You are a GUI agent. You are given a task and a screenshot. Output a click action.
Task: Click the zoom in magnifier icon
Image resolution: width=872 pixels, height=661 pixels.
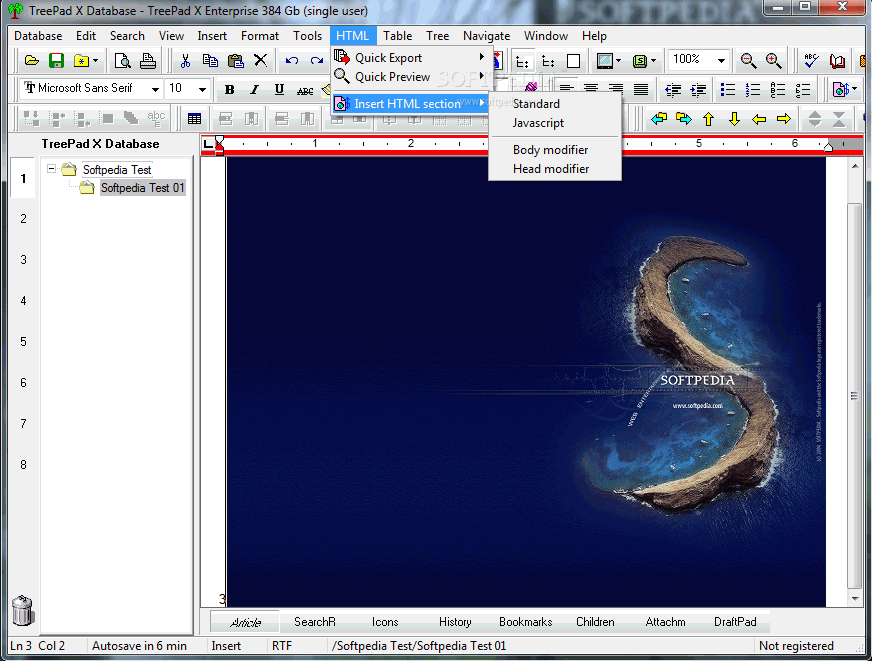click(x=774, y=60)
